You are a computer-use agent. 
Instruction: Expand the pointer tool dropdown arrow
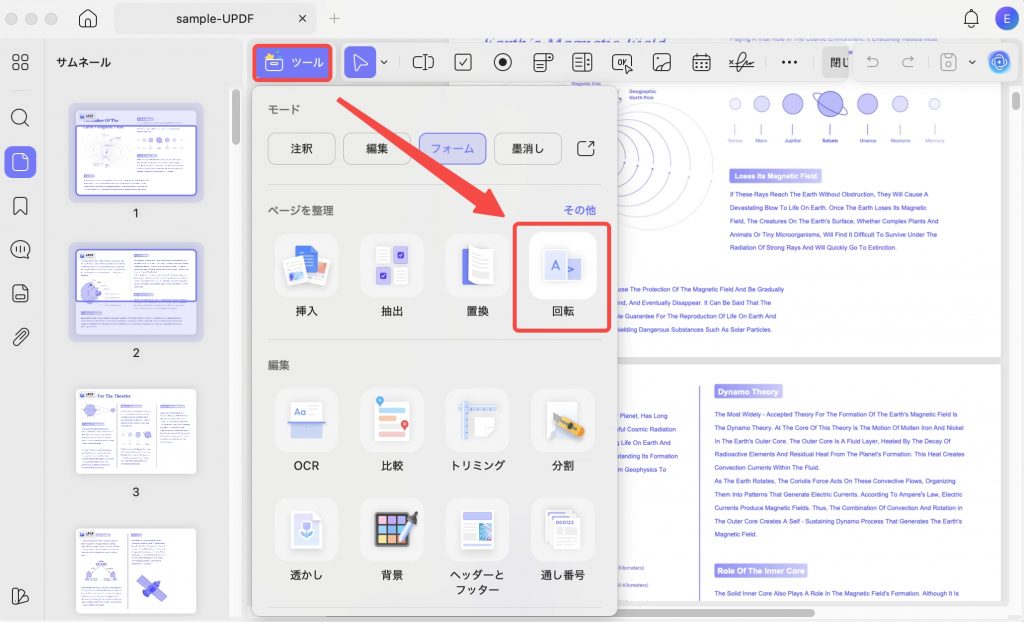384,63
